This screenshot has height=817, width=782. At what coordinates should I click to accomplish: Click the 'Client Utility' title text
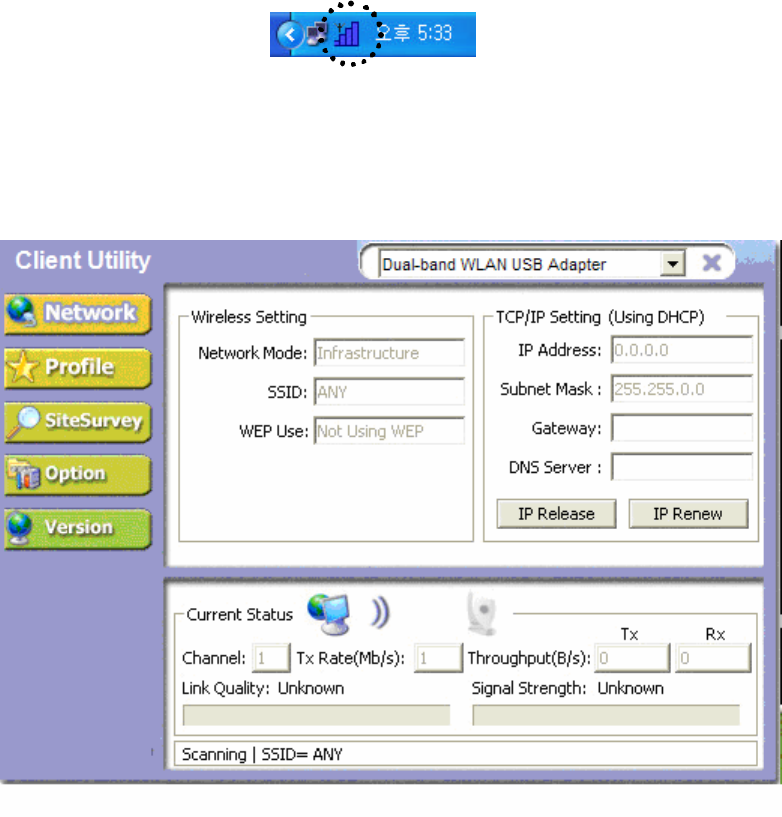[x=83, y=261]
